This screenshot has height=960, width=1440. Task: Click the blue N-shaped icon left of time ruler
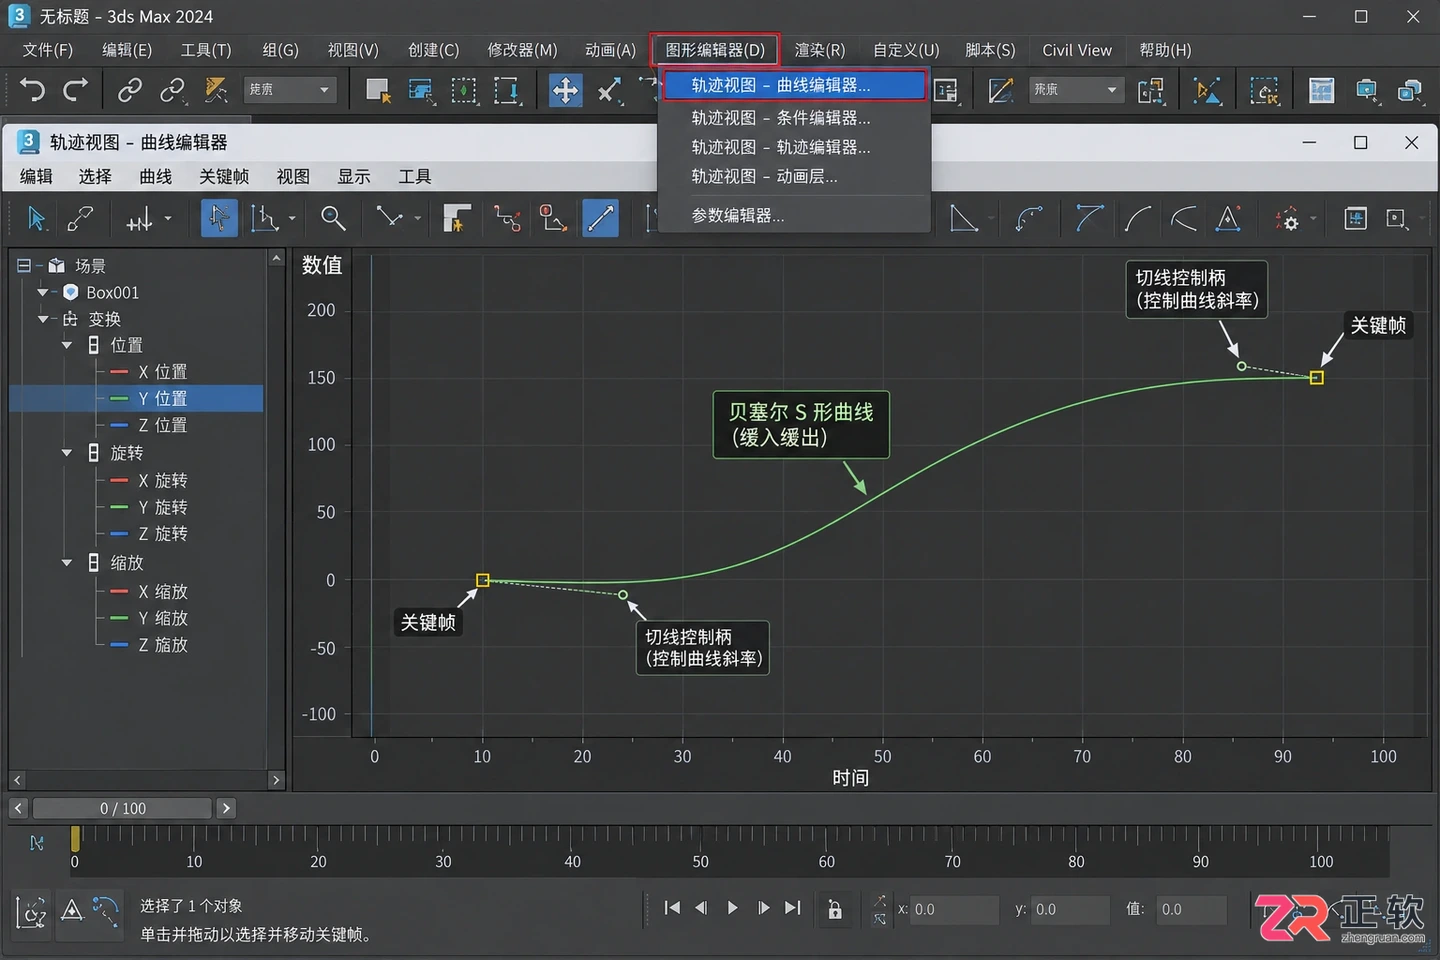[x=37, y=843]
